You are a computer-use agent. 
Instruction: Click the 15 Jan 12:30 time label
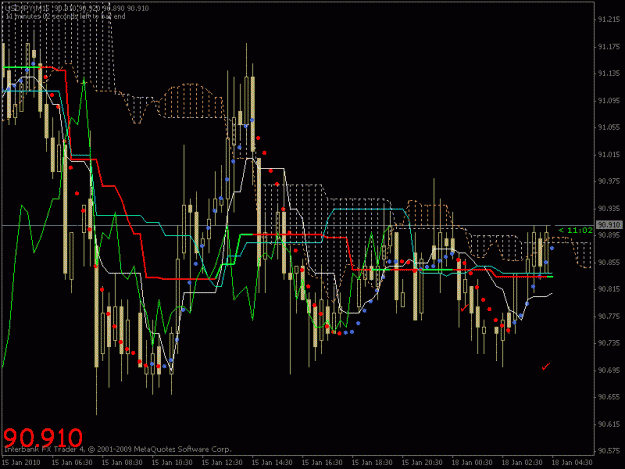222,463
